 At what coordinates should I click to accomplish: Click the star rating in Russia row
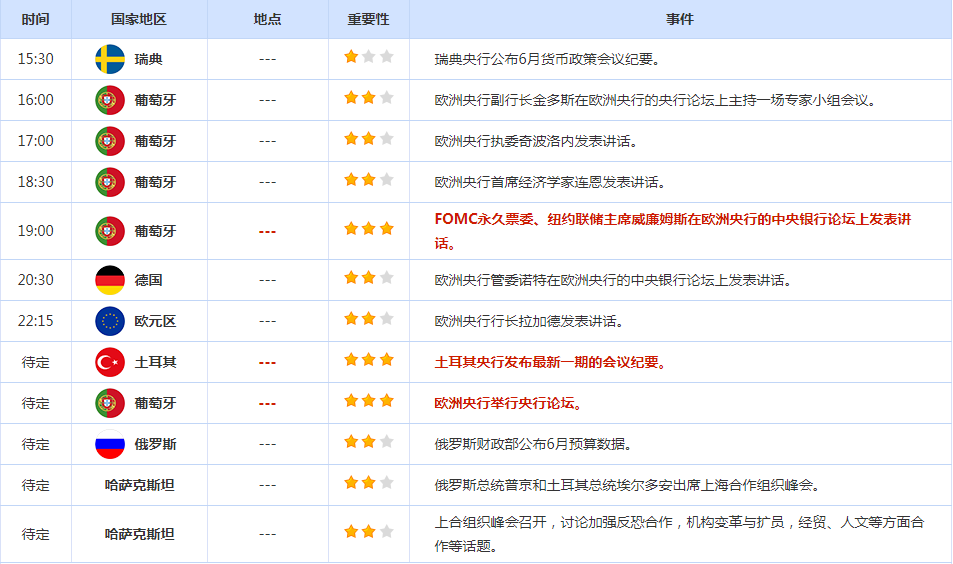point(368,443)
